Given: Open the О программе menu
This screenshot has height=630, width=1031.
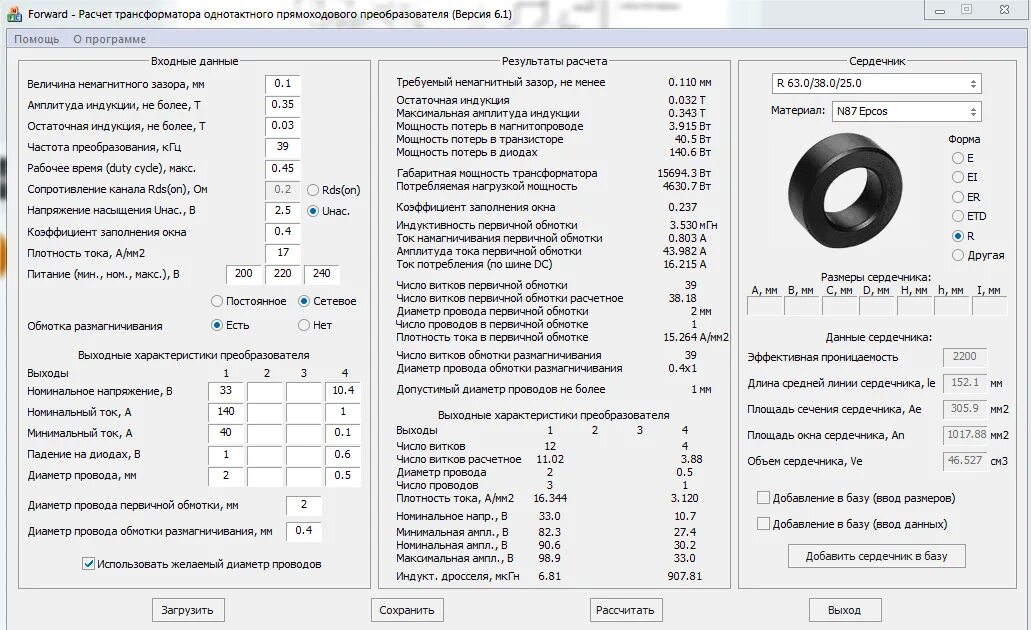Looking at the screenshot, I should [109, 39].
